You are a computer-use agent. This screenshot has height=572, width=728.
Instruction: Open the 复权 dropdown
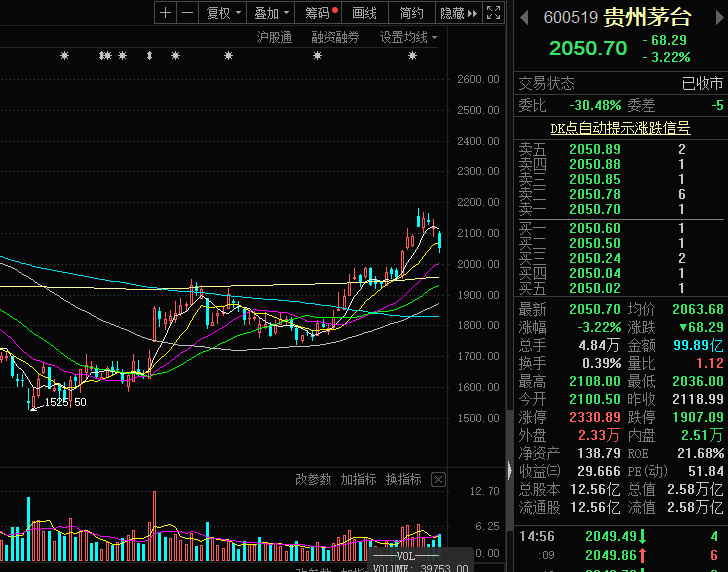click(x=223, y=13)
